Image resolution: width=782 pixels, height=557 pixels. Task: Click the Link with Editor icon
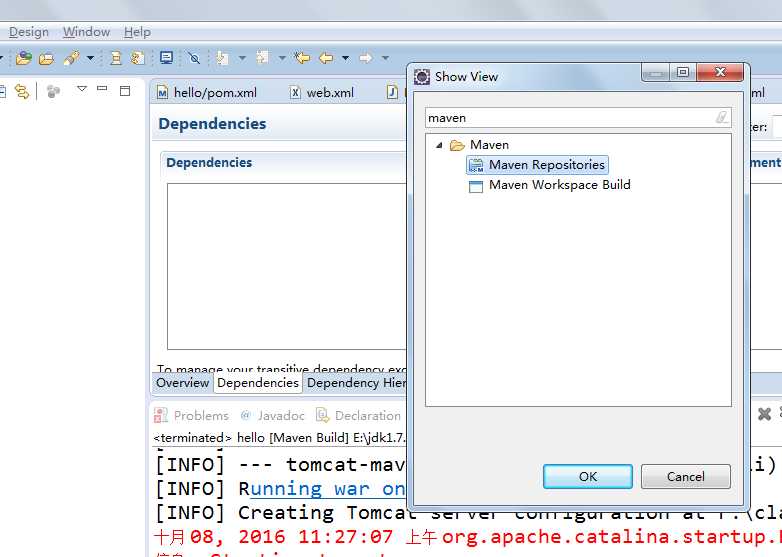click(x=22, y=92)
